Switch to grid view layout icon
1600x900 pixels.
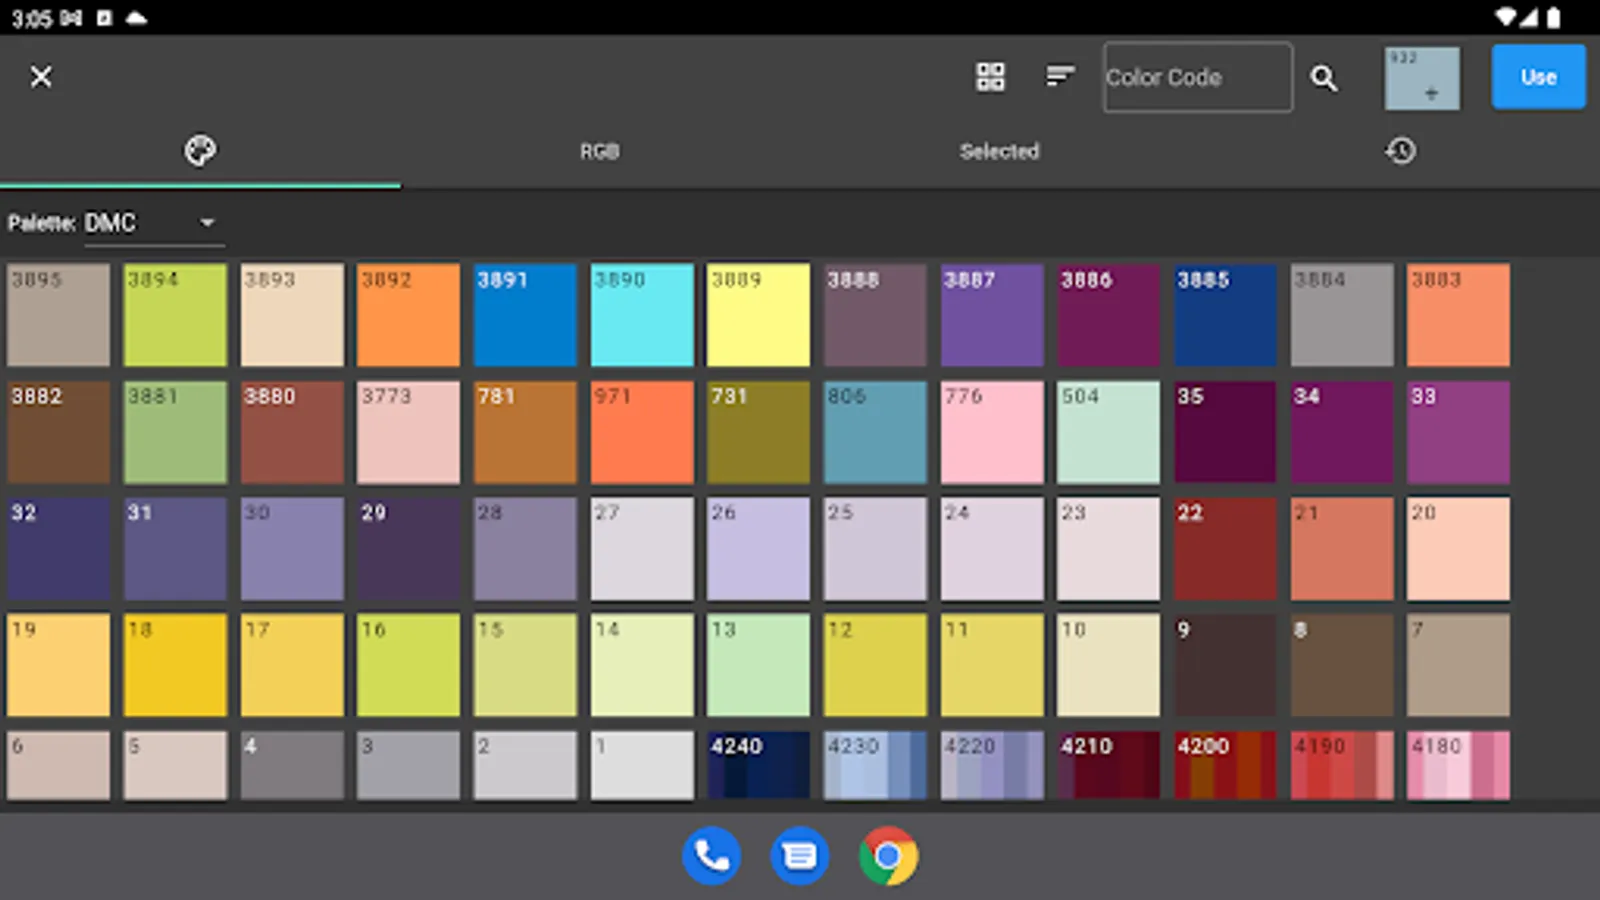(990, 77)
